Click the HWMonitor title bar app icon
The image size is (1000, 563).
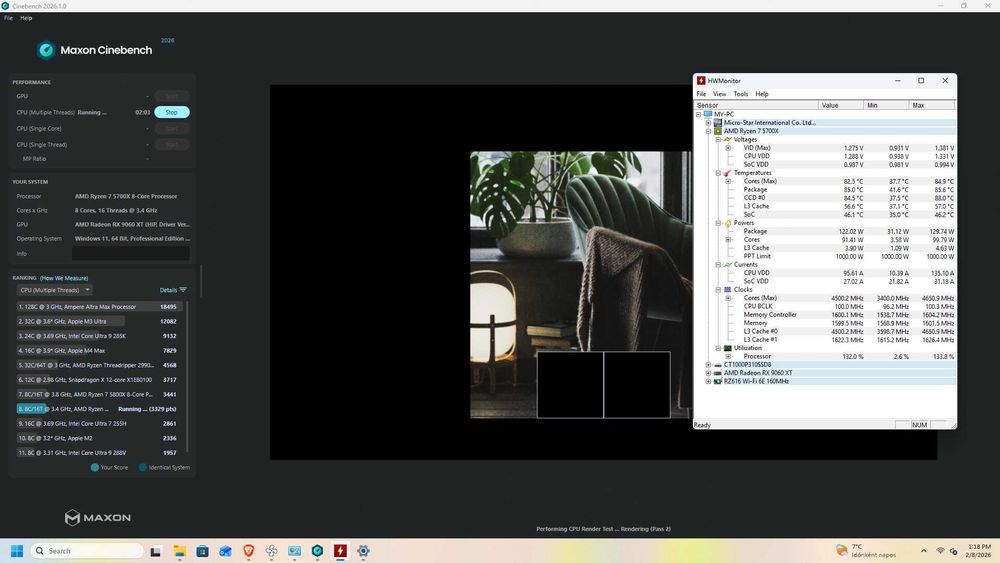point(701,81)
